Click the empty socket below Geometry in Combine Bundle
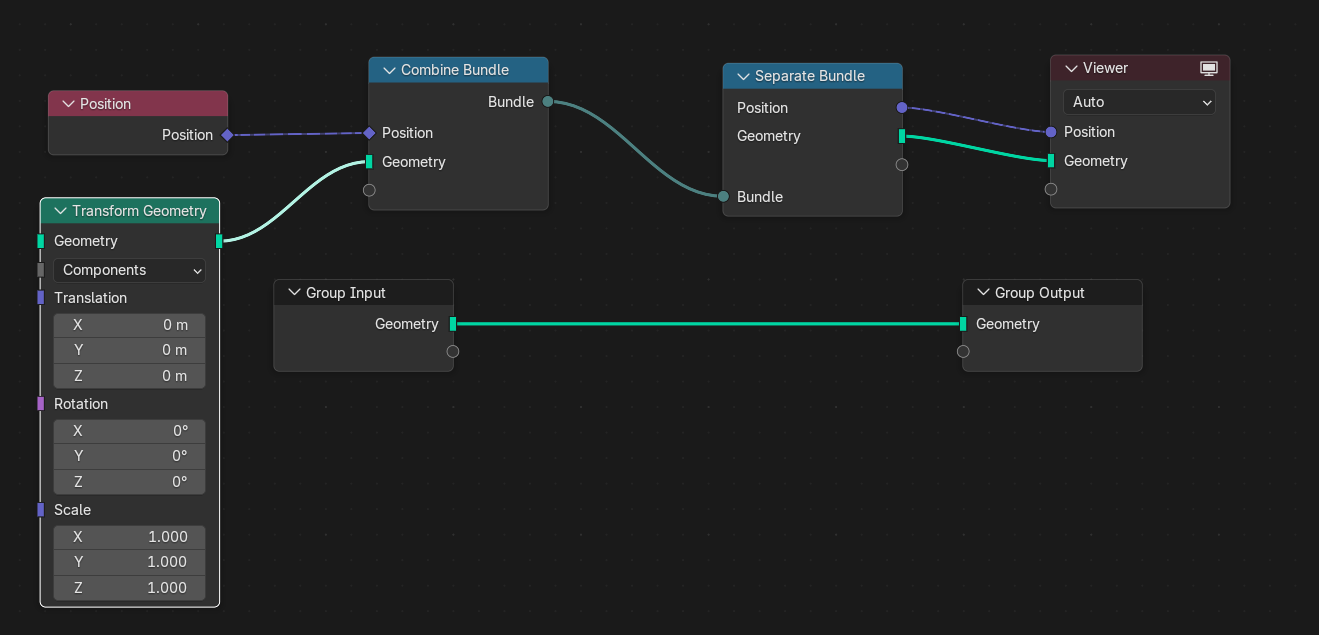Viewport: 1319px width, 635px height. (369, 190)
